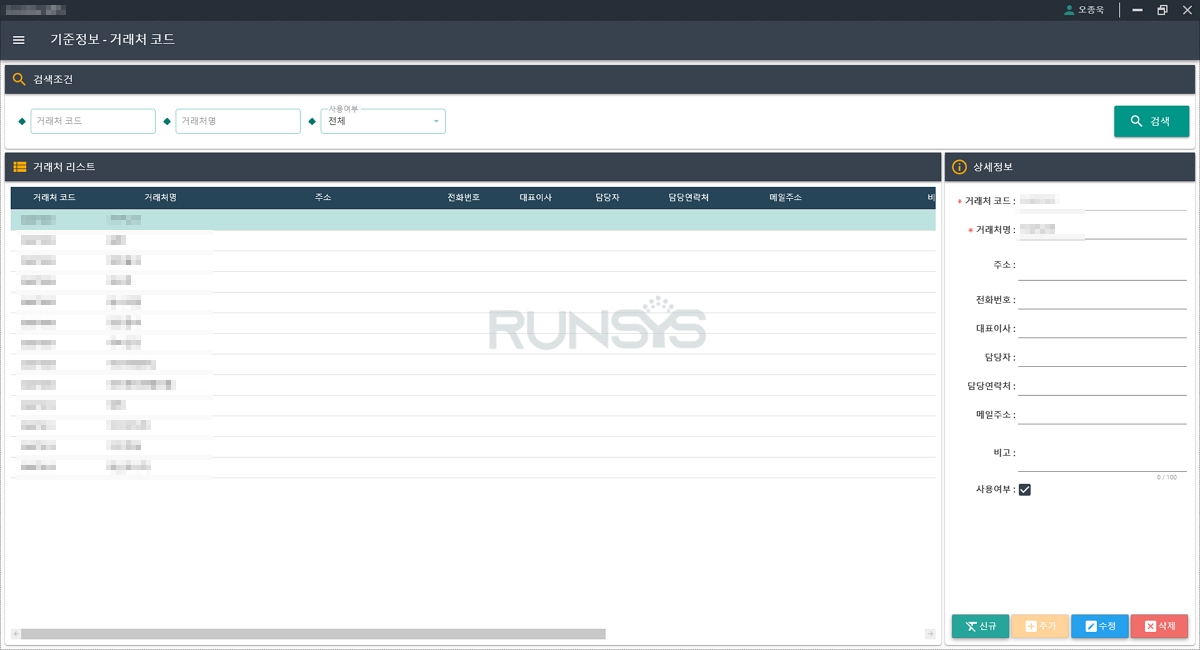Open the hamburger navigation menu

(x=18, y=40)
